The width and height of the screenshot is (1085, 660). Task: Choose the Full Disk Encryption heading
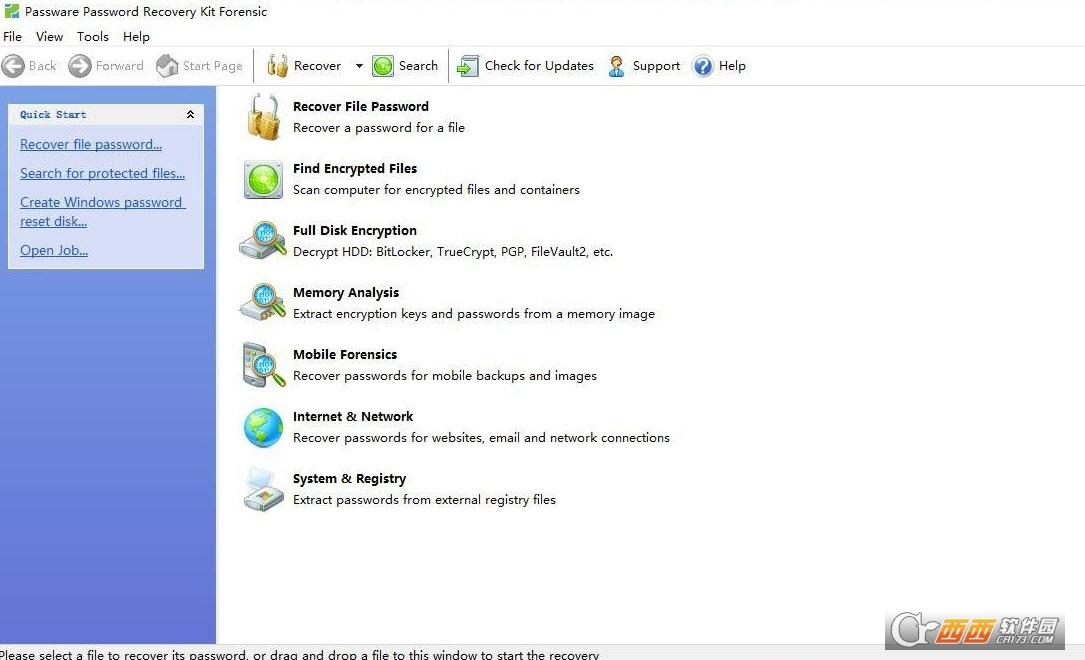355,230
